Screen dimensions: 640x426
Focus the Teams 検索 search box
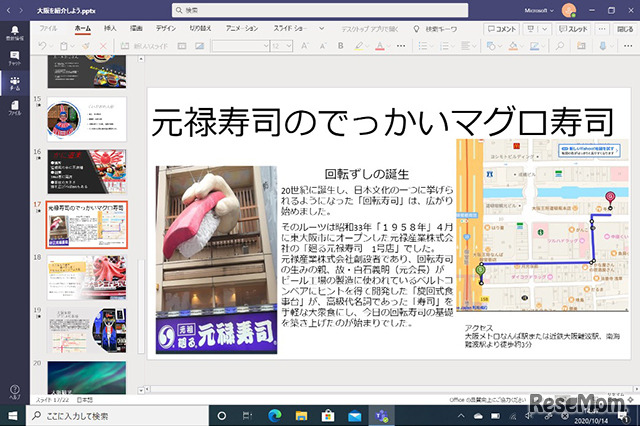pos(320,11)
